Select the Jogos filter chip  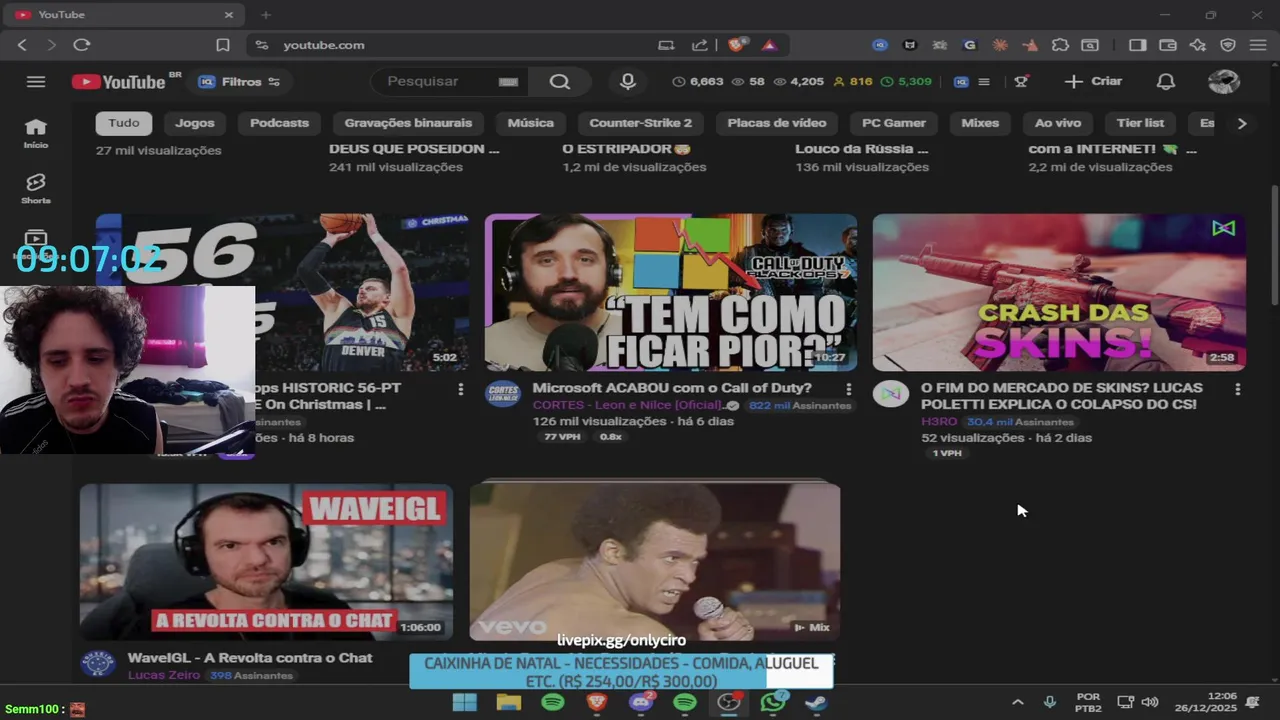point(195,123)
